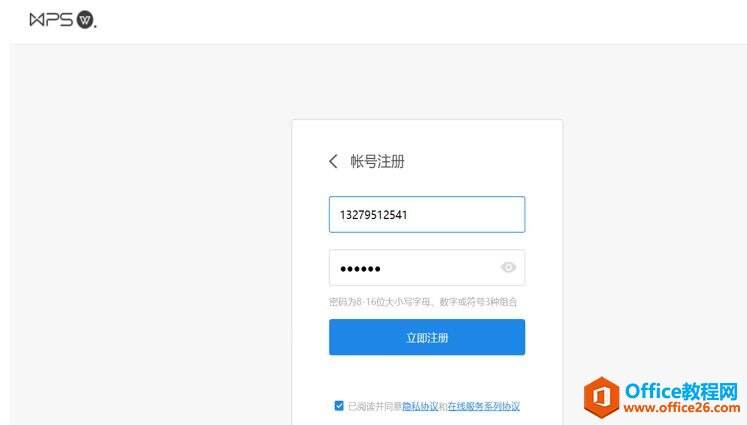Click the Office教程网 watermark title text
The height and width of the screenshot is (425, 747).
point(681,392)
